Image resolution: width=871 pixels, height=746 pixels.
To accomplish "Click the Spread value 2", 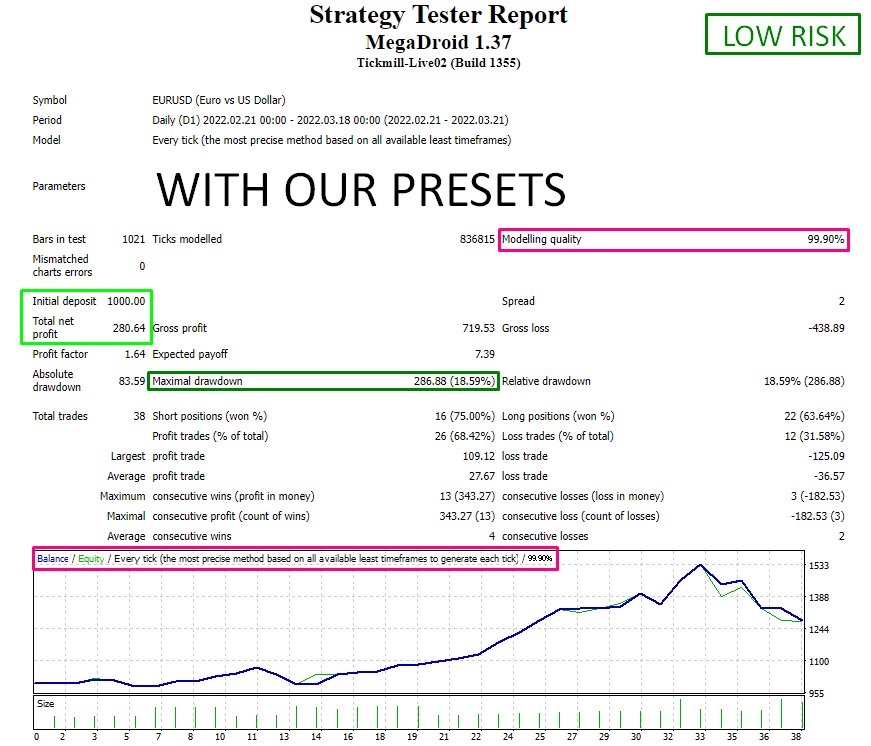I will [x=842, y=301].
